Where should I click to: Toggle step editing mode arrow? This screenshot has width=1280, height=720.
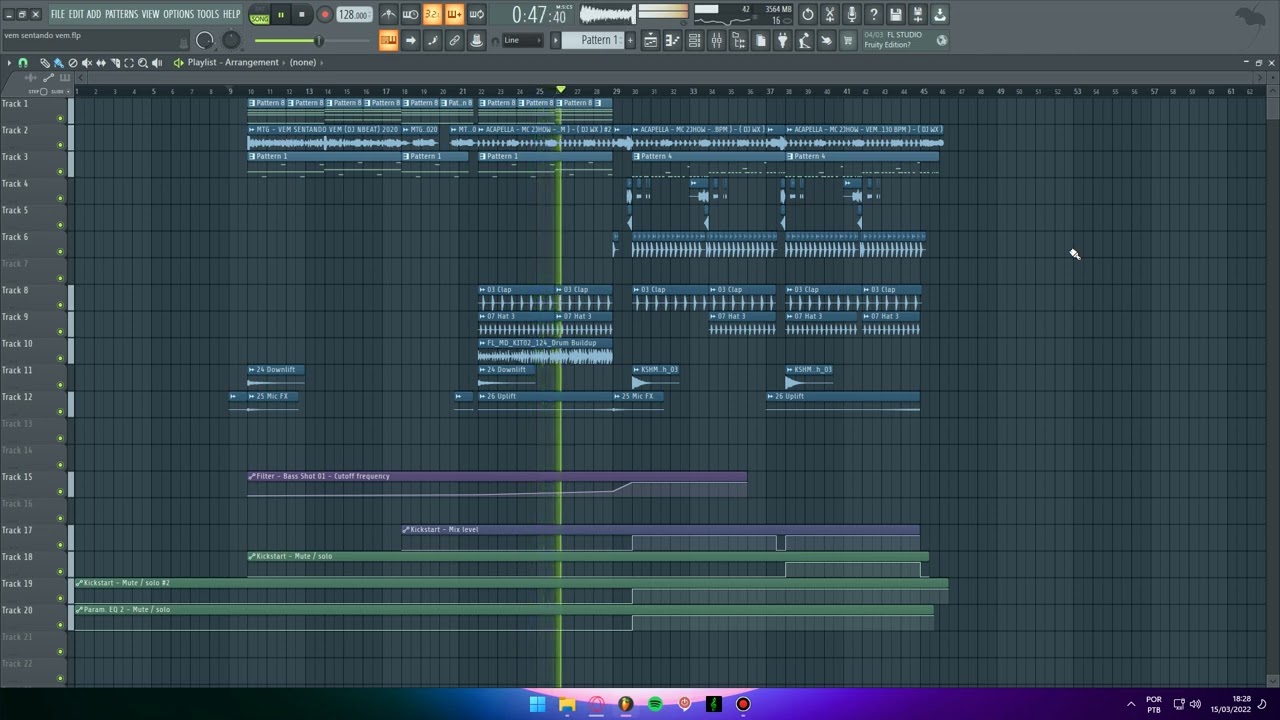(411, 40)
